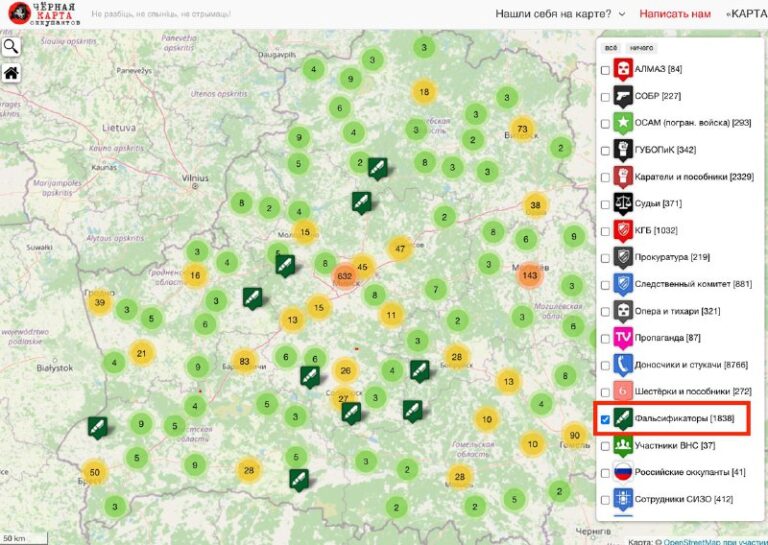The height and width of the screenshot is (545, 768).
Task: Click the «Каратели и пособники [2329]» label
Action: point(694,177)
